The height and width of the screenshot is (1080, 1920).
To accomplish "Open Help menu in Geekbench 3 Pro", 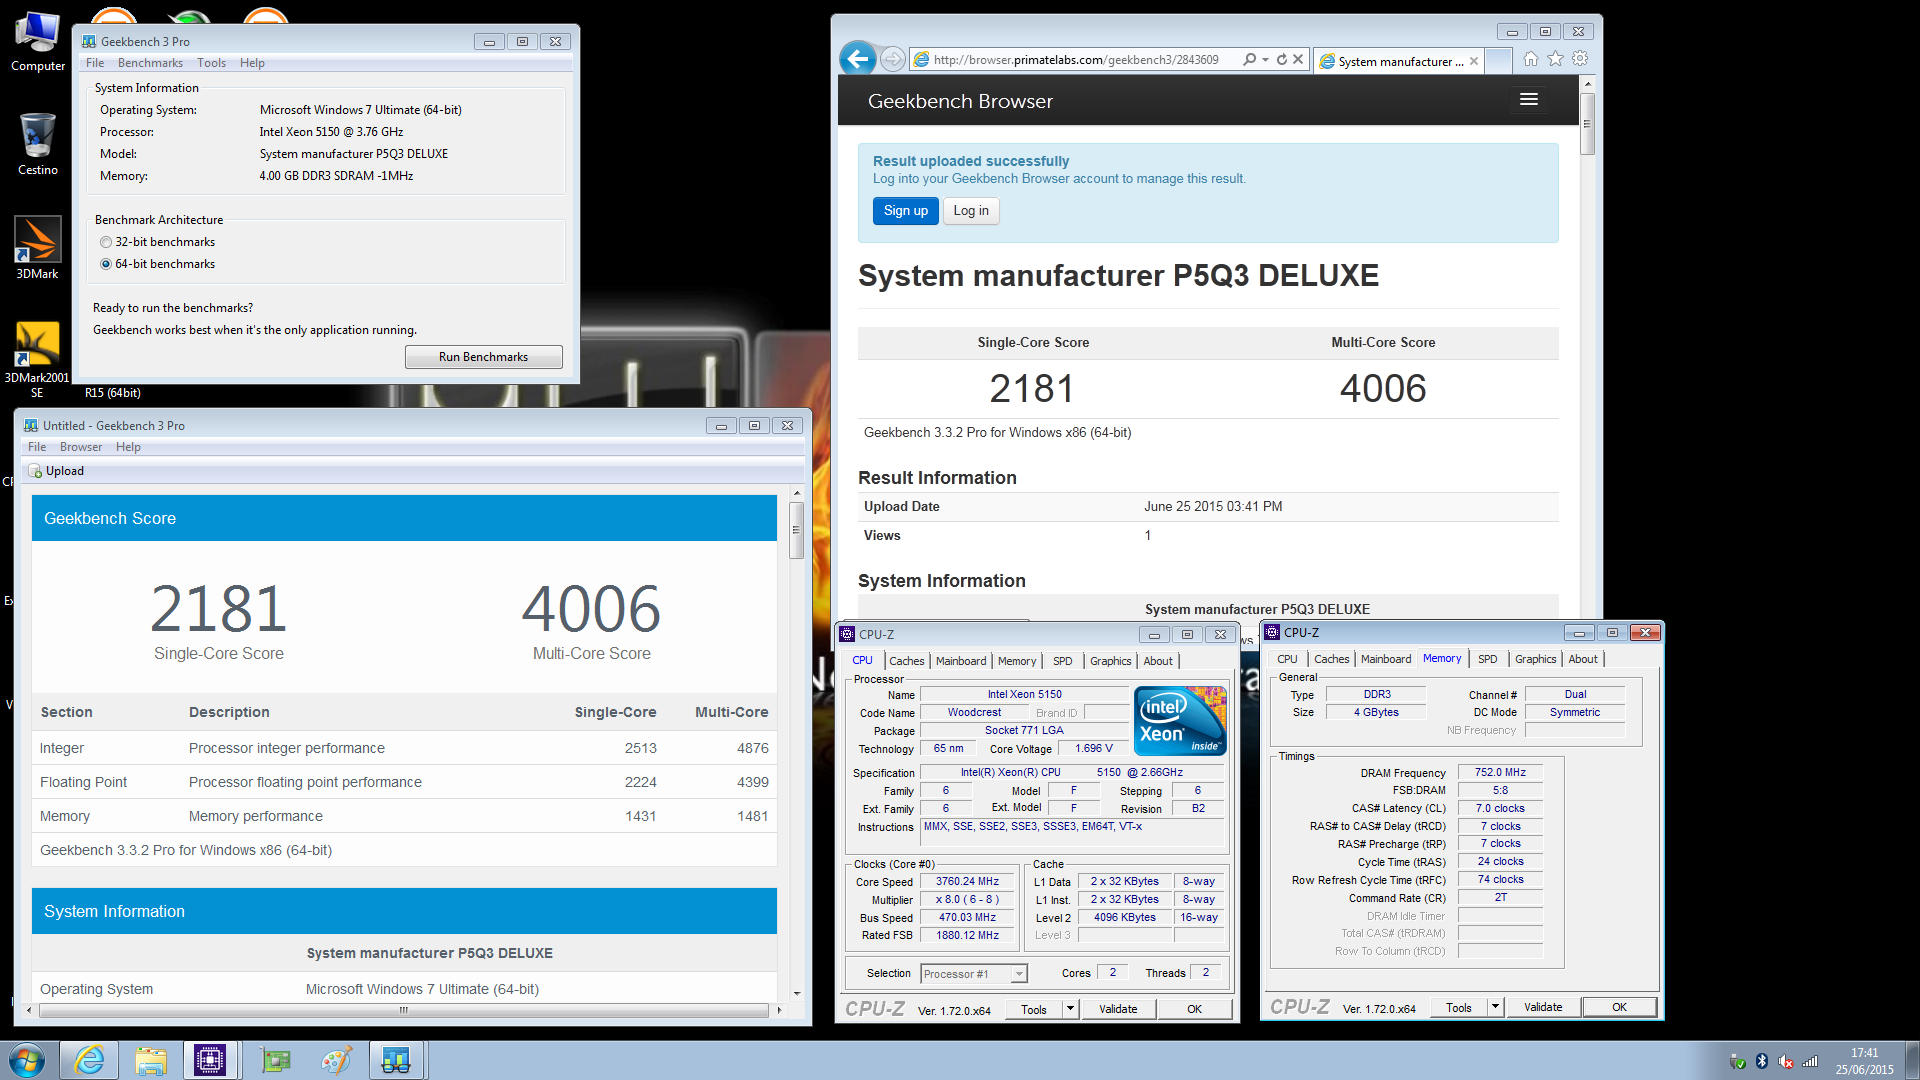I will tap(252, 63).
